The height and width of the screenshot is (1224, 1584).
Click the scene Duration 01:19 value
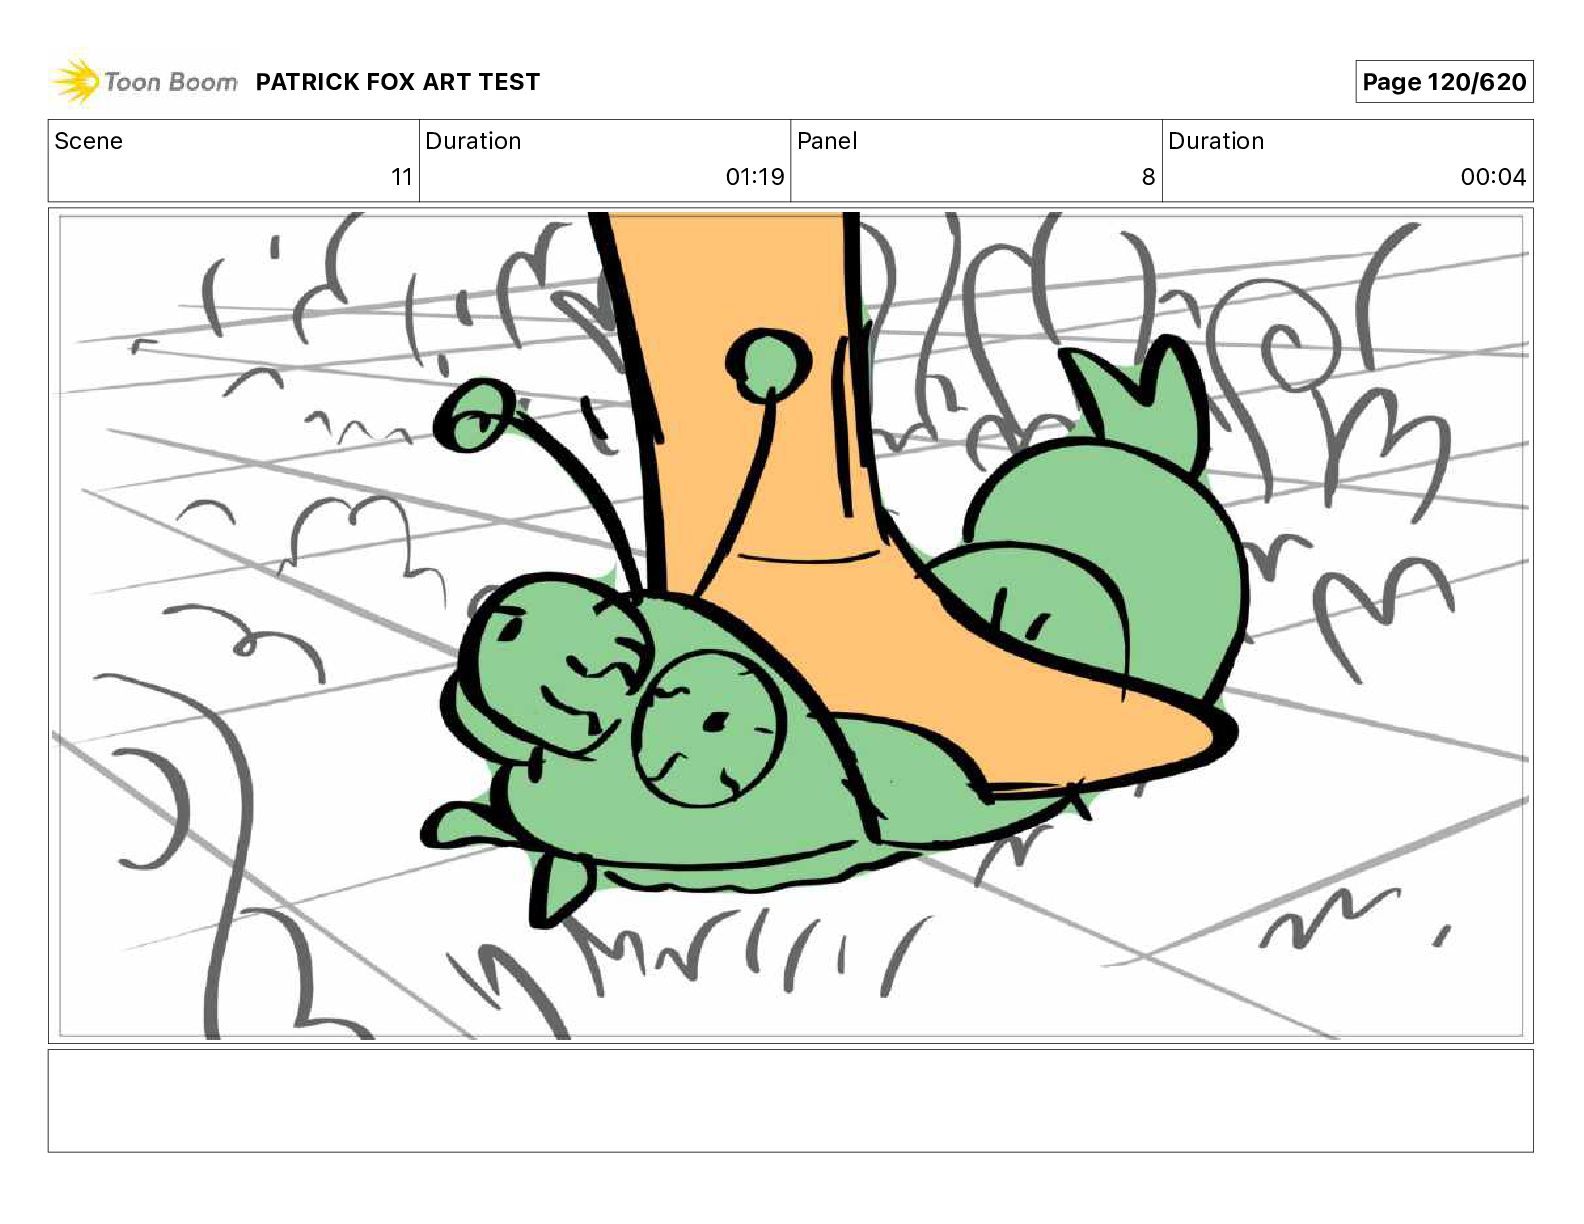click(x=755, y=177)
